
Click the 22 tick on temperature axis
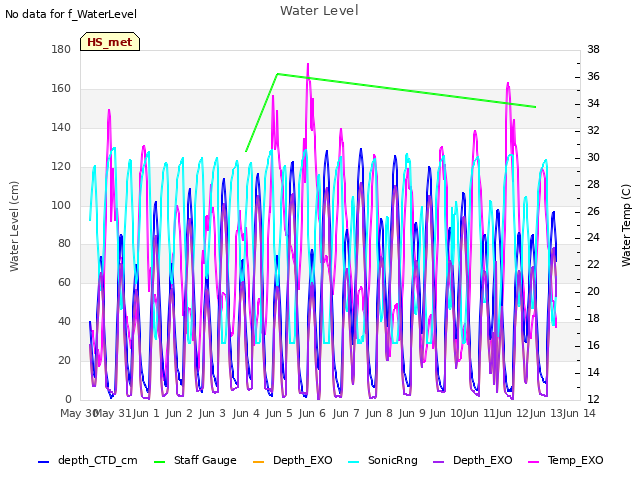pyautogui.click(x=593, y=264)
